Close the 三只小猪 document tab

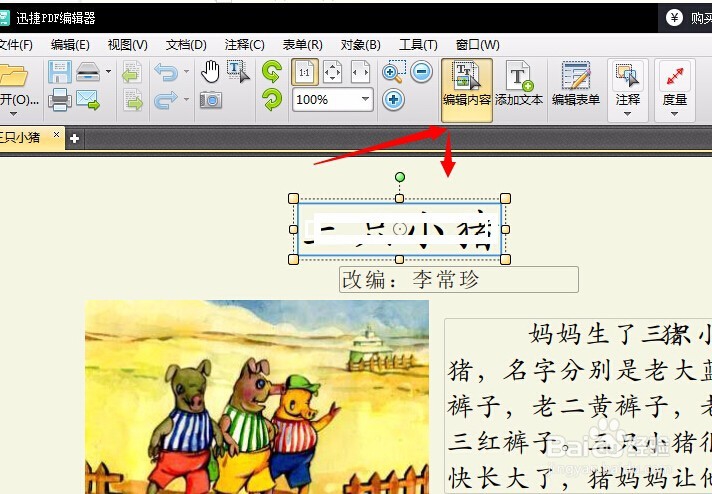[x=56, y=134]
